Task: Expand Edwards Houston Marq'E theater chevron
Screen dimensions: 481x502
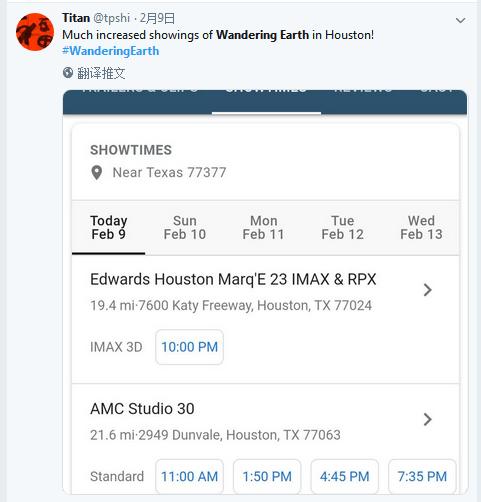Action: (x=428, y=290)
